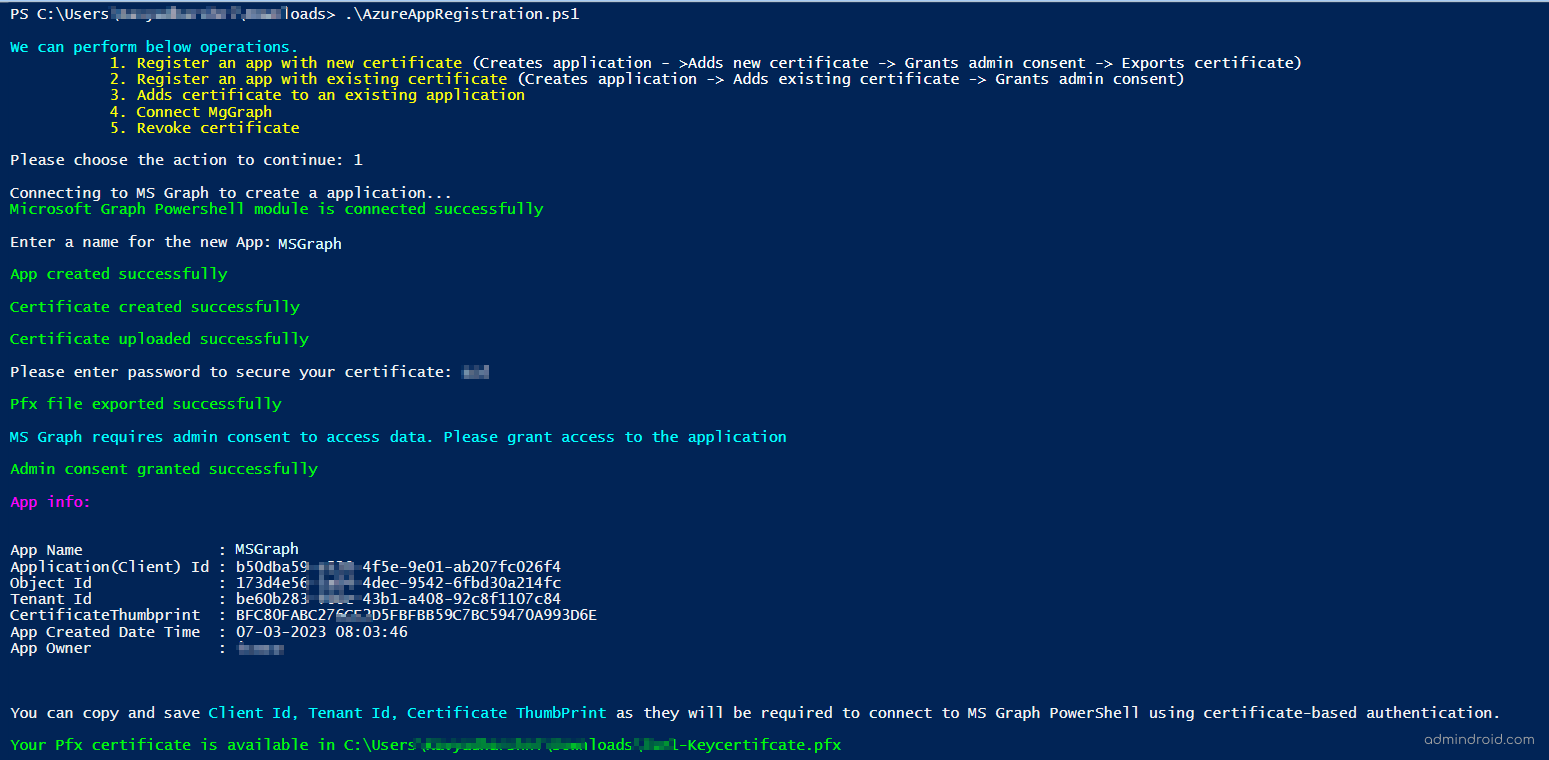This screenshot has width=1549, height=760.
Task: Select option 5 Revoke certificate
Action: pyautogui.click(x=218, y=128)
